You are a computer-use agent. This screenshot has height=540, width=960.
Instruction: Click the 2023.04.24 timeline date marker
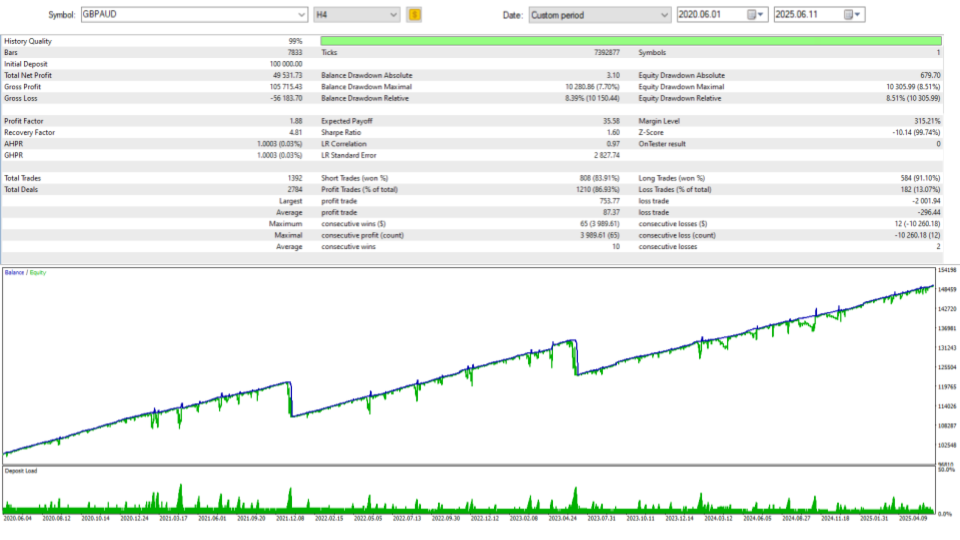point(563,519)
